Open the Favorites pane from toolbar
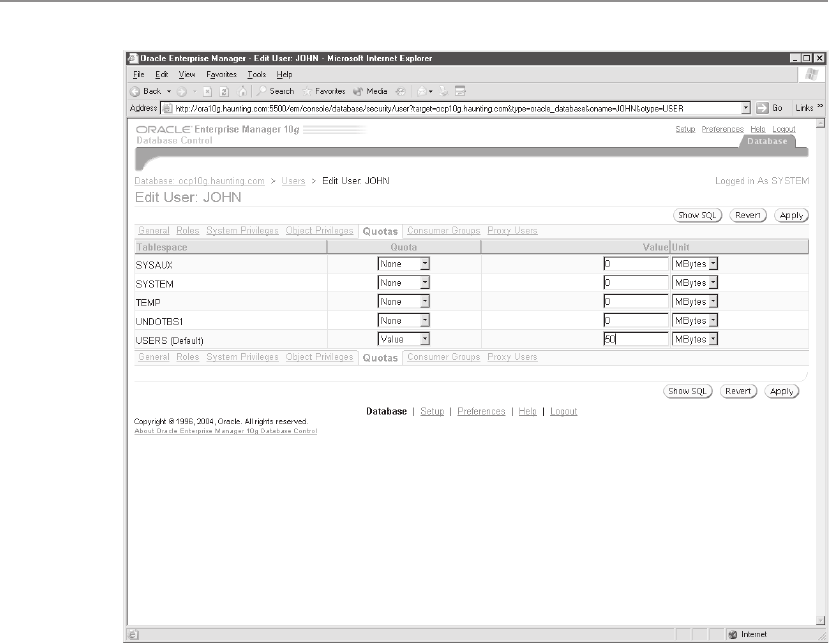This screenshot has width=829, height=643. pyautogui.click(x=324, y=91)
